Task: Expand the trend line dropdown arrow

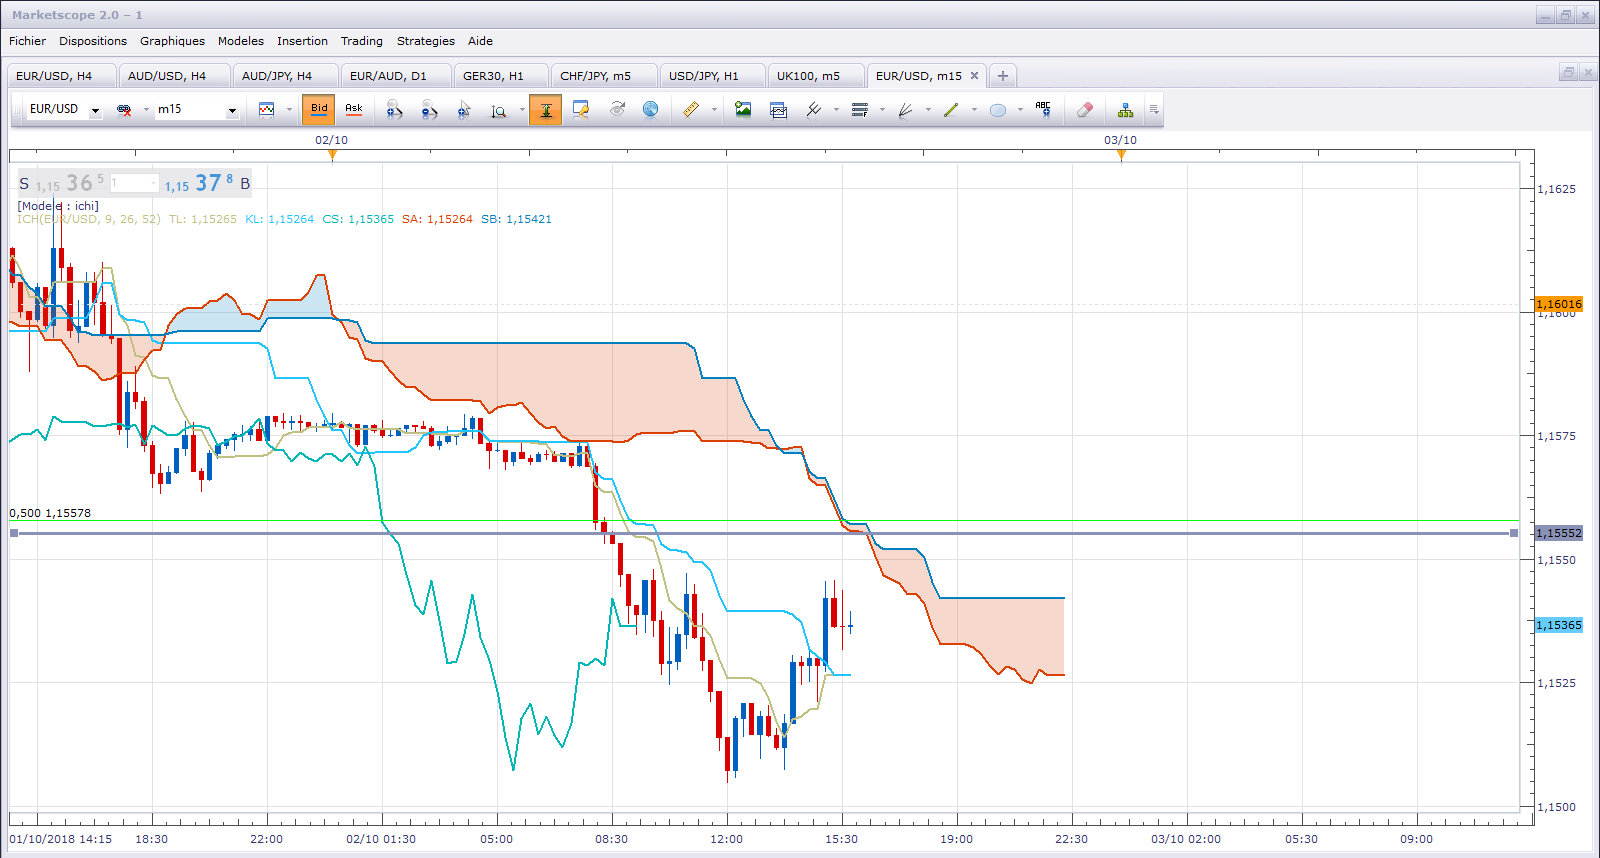Action: click(x=974, y=110)
